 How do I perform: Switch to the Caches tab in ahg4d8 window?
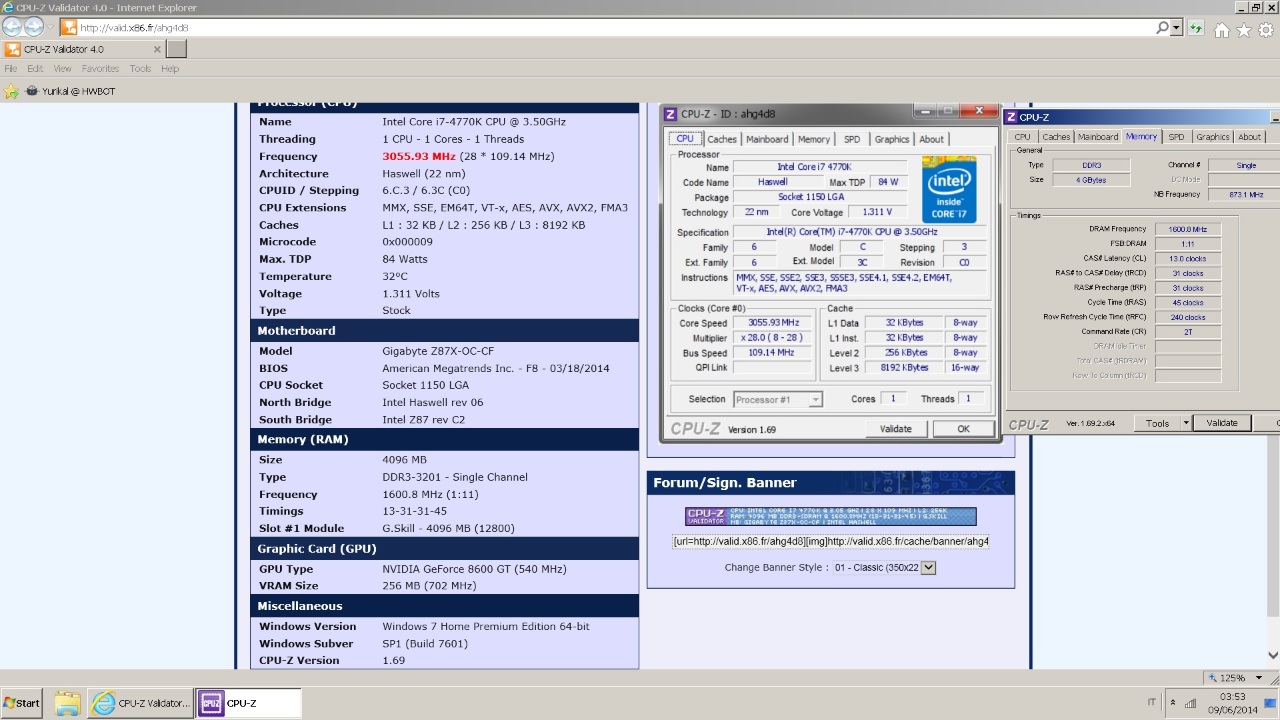[721, 139]
